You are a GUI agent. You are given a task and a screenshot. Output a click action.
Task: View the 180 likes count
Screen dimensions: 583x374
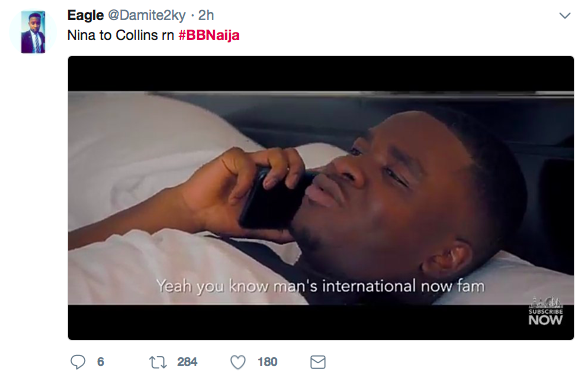coord(267,362)
